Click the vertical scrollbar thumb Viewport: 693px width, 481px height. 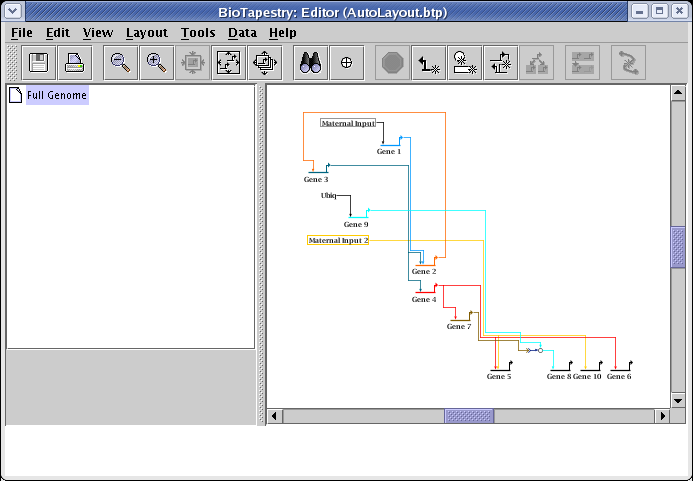tap(678, 247)
